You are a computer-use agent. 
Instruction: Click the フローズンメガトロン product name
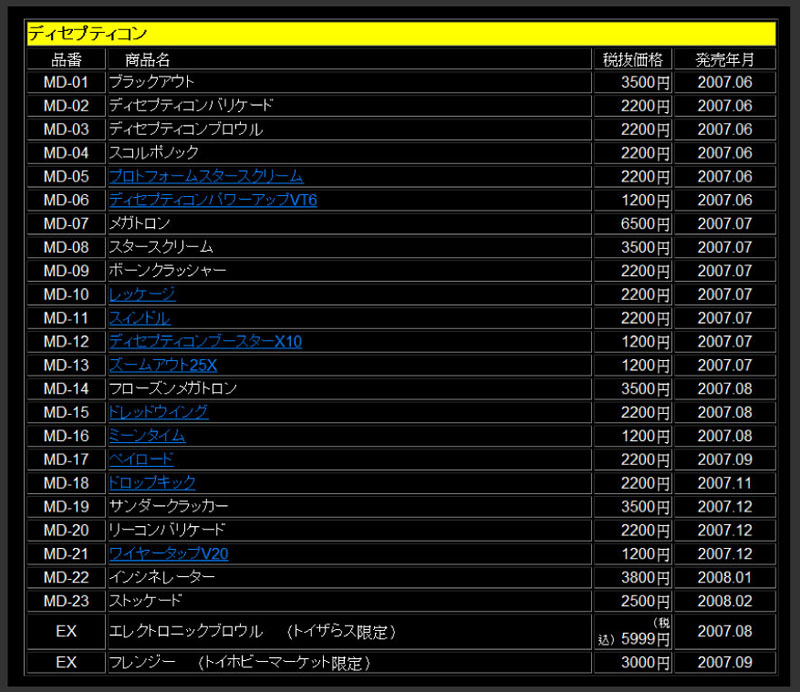(173, 389)
